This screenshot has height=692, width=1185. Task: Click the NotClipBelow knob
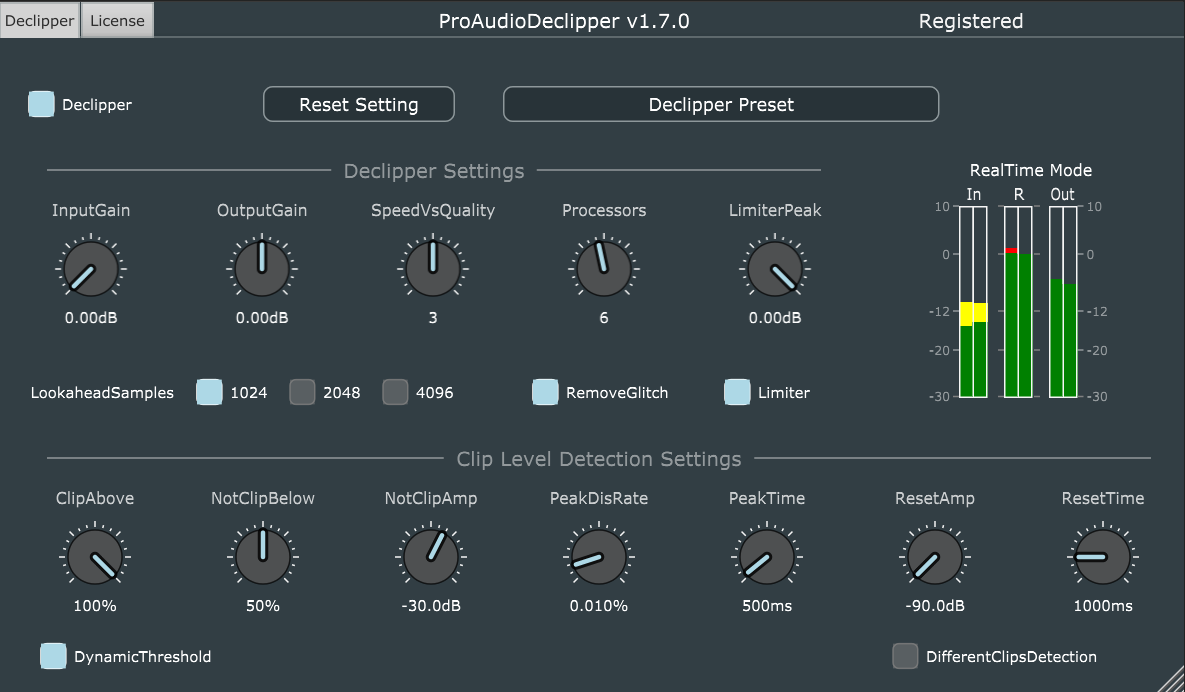click(263, 557)
